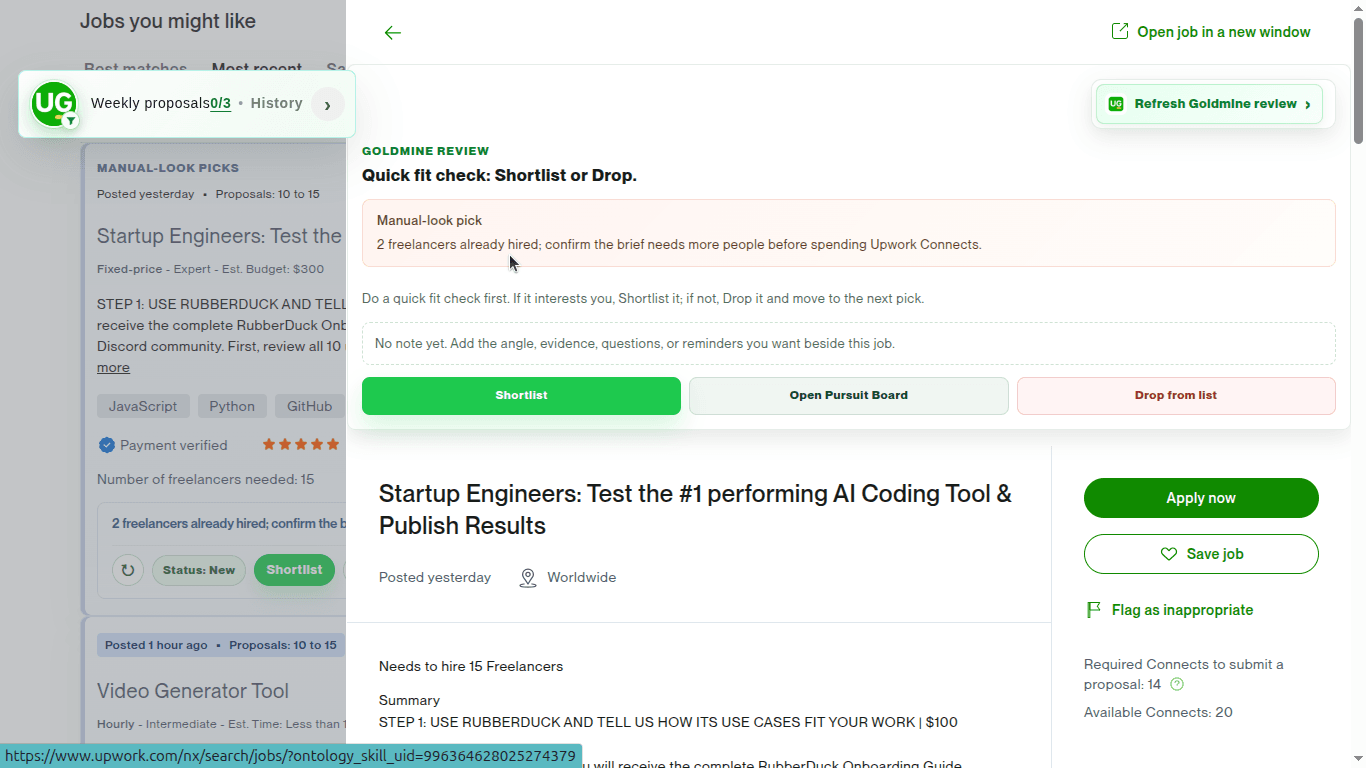Viewport: 1366px width, 768px height.
Task: Click the Status: New pill
Action: pyautogui.click(x=199, y=570)
